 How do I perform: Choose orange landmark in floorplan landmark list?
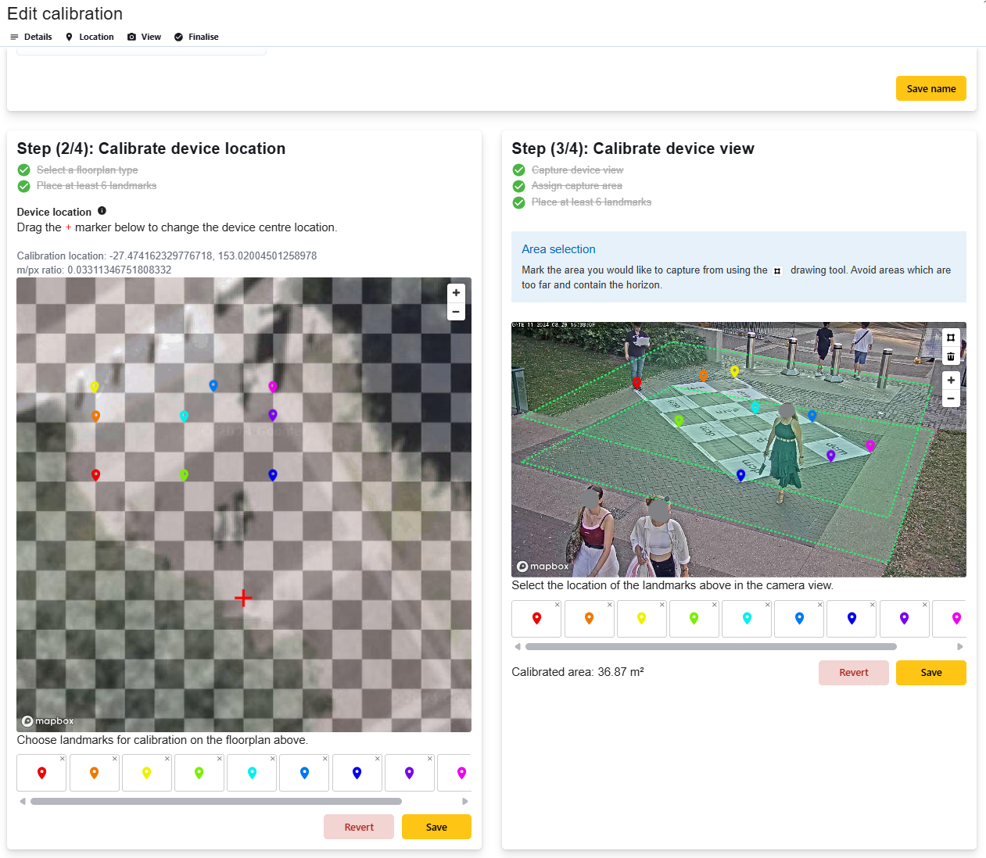[94, 773]
